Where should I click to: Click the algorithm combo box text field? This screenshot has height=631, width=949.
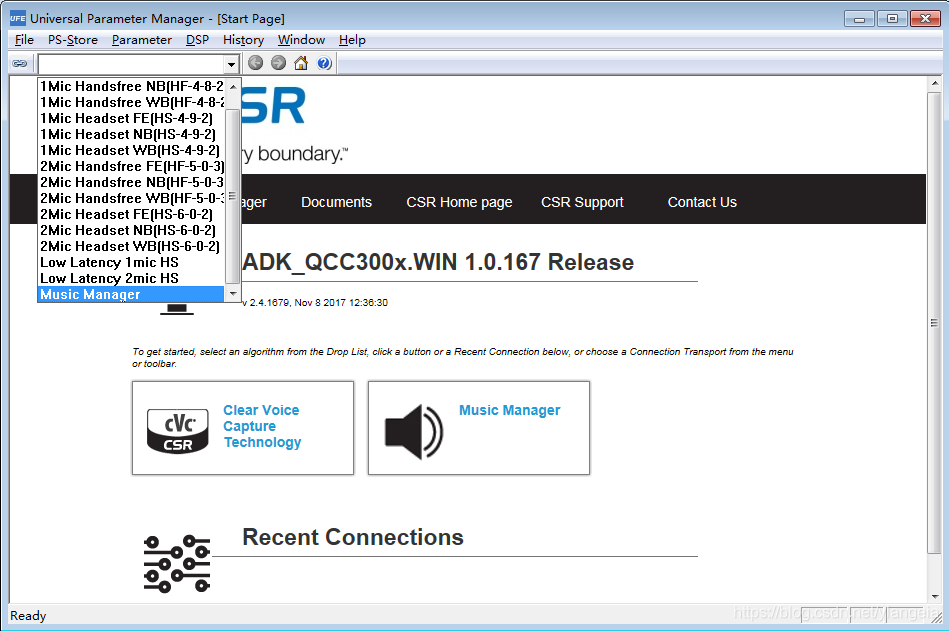point(131,64)
